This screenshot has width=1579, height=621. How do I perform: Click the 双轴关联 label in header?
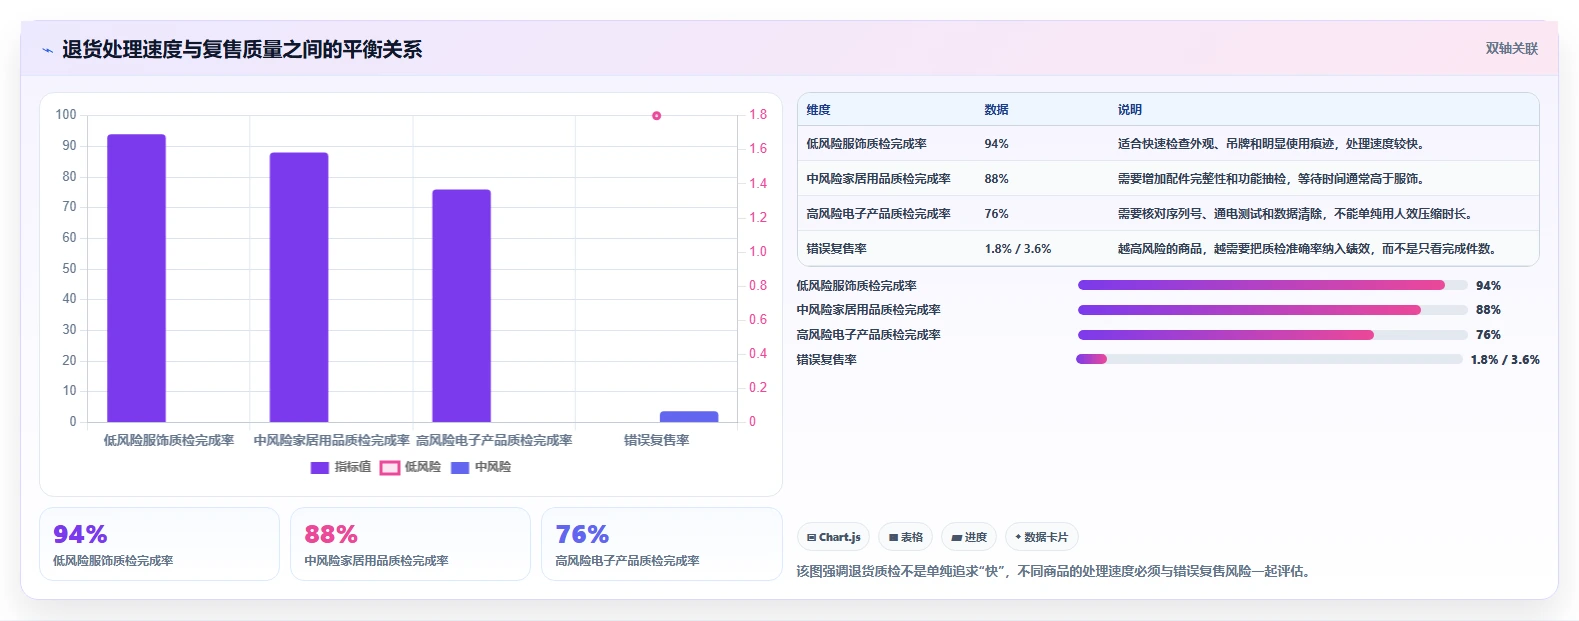click(x=1511, y=48)
